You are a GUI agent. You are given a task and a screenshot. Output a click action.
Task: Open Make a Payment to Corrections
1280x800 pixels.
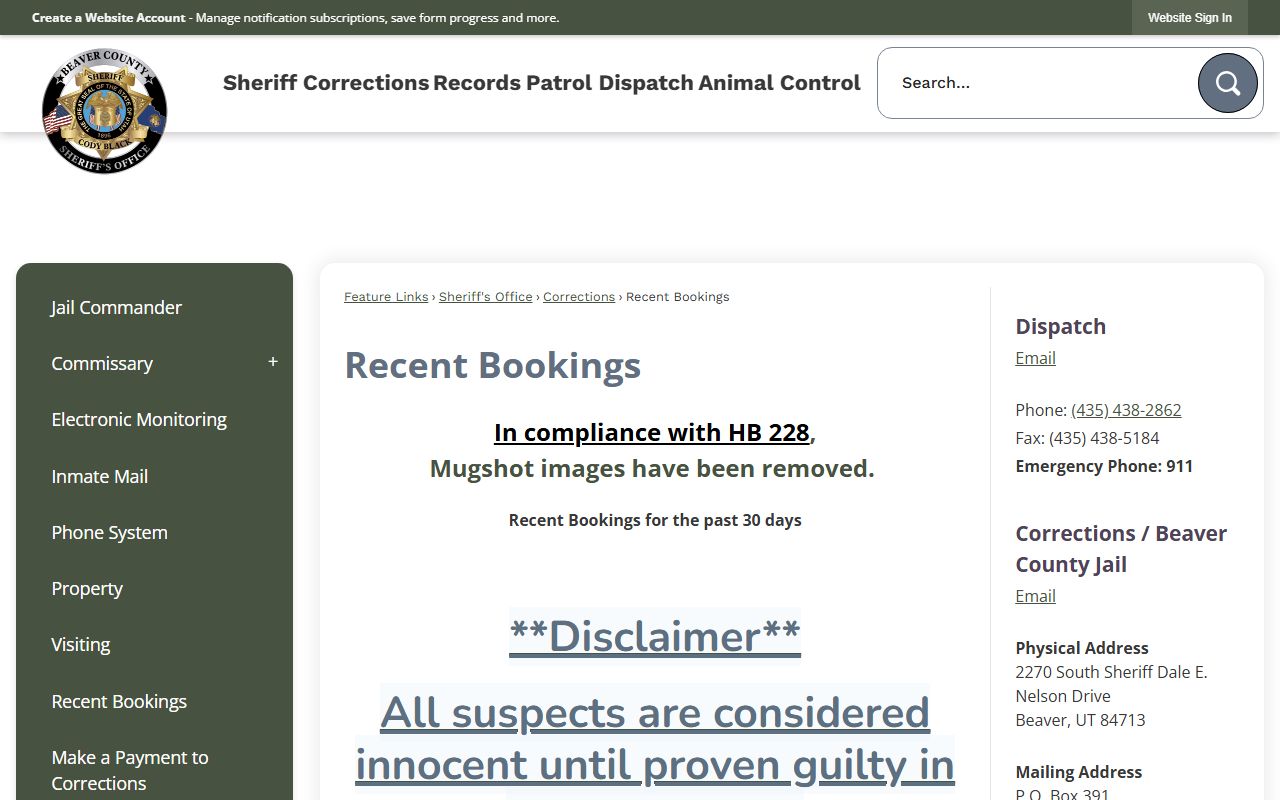[x=130, y=770]
